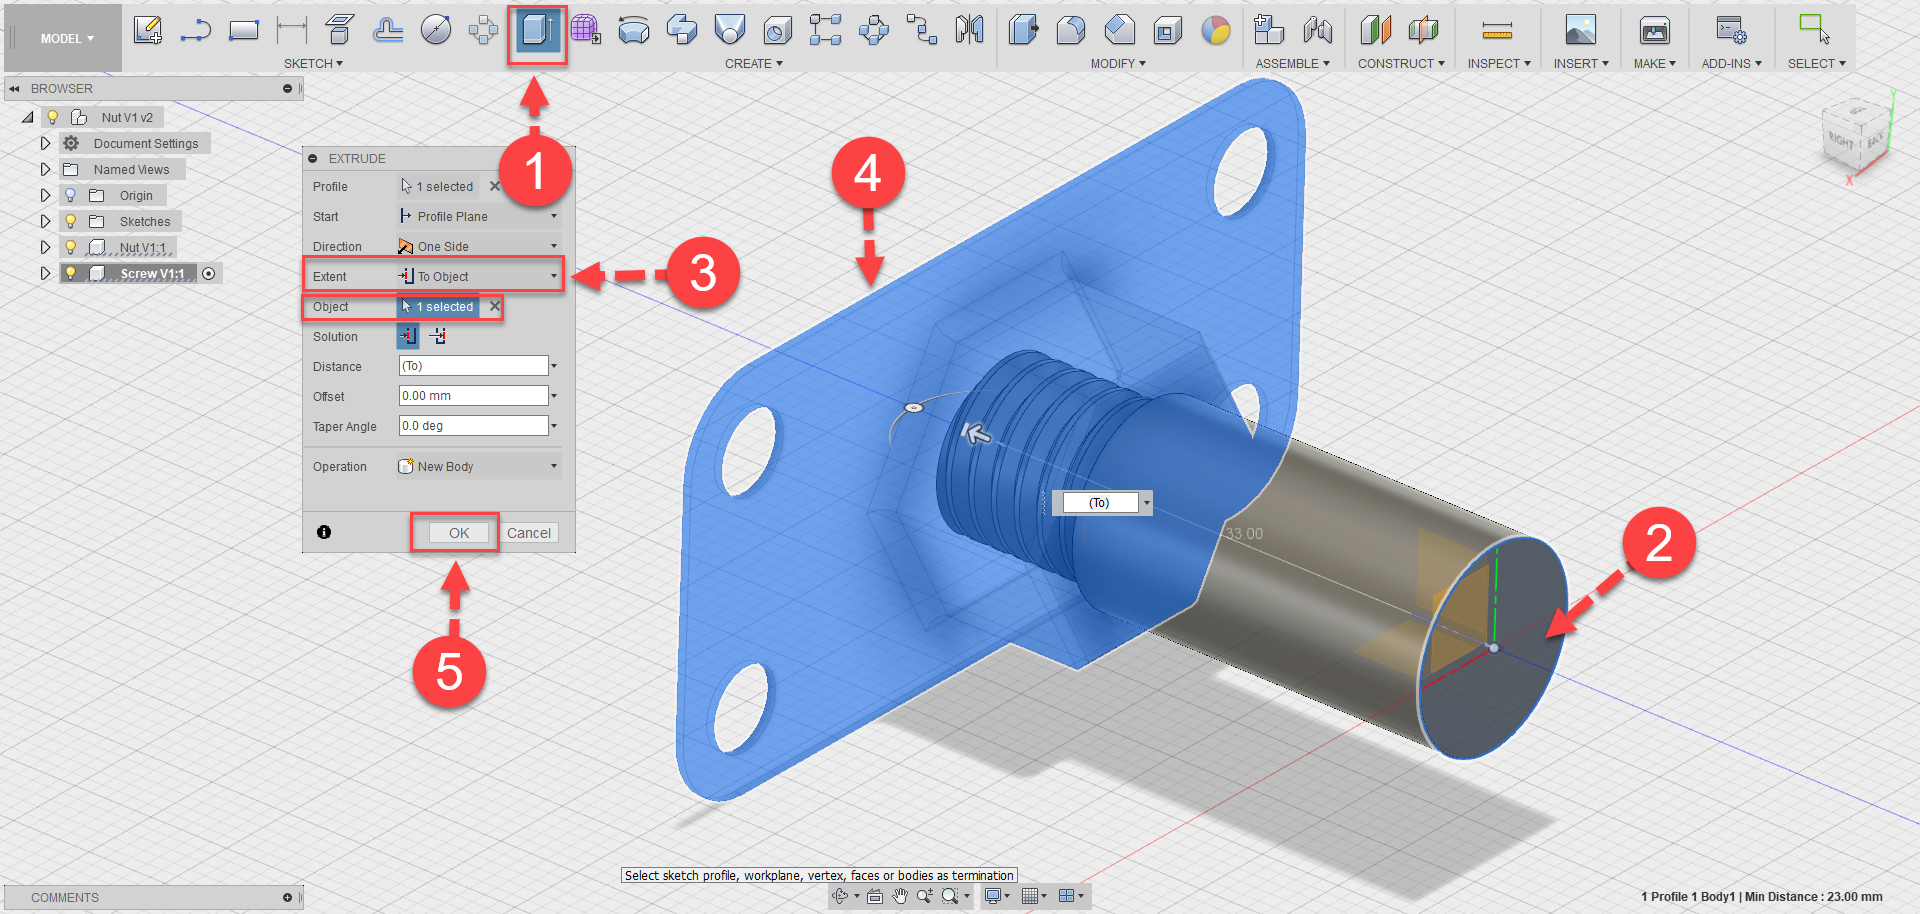Toggle Screw V1:1 visibility lightbulb
Image resolution: width=1920 pixels, height=914 pixels.
click(x=70, y=273)
